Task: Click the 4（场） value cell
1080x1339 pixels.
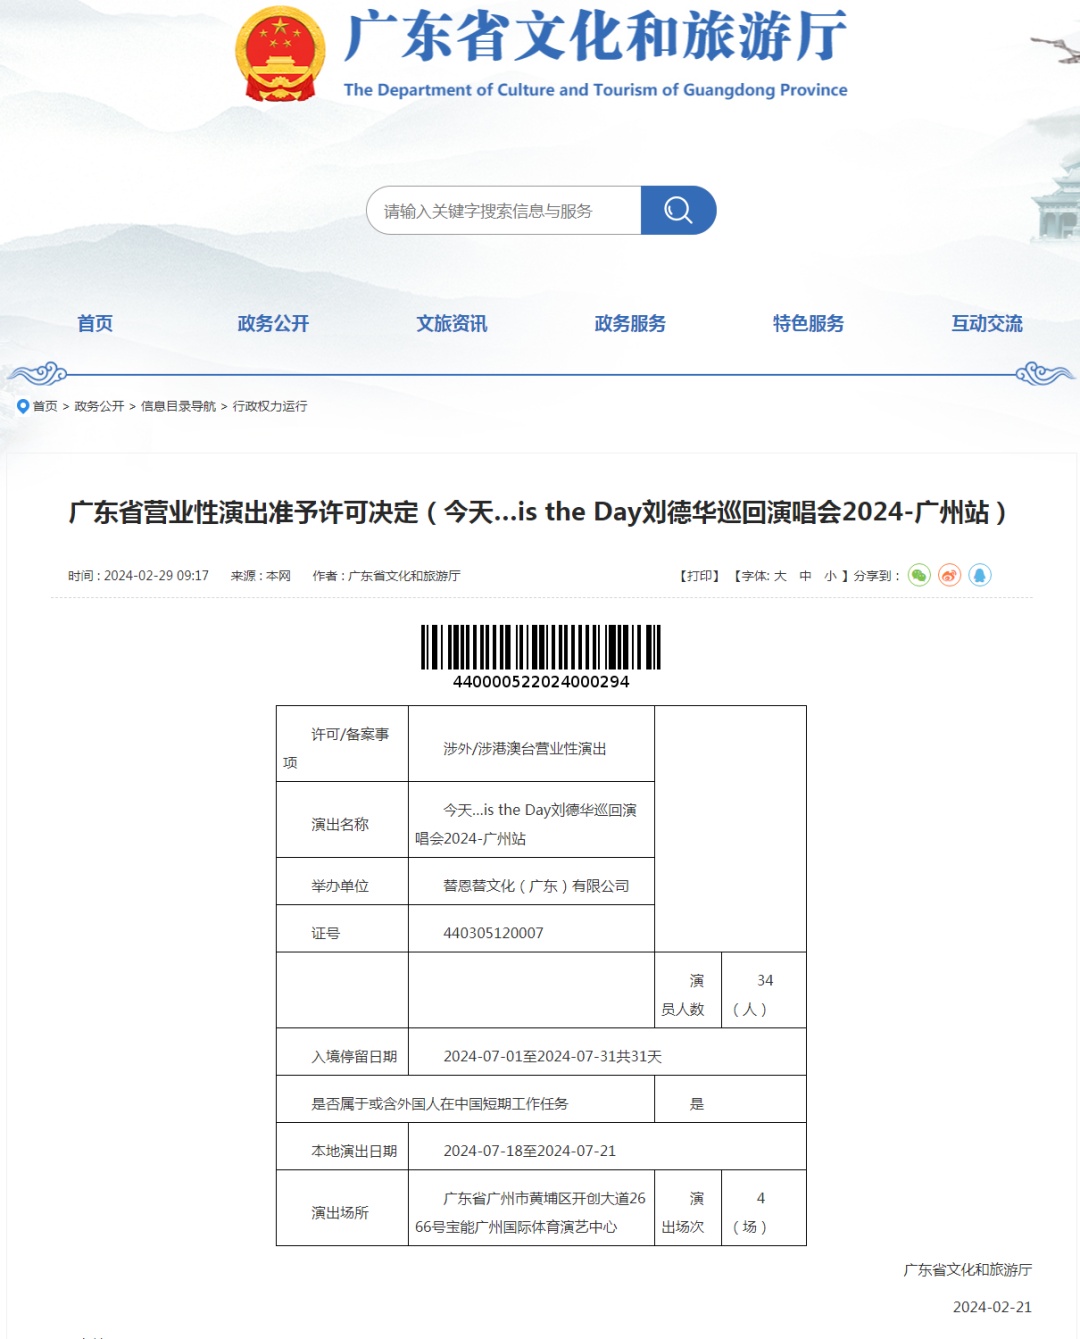Action: [764, 1208]
